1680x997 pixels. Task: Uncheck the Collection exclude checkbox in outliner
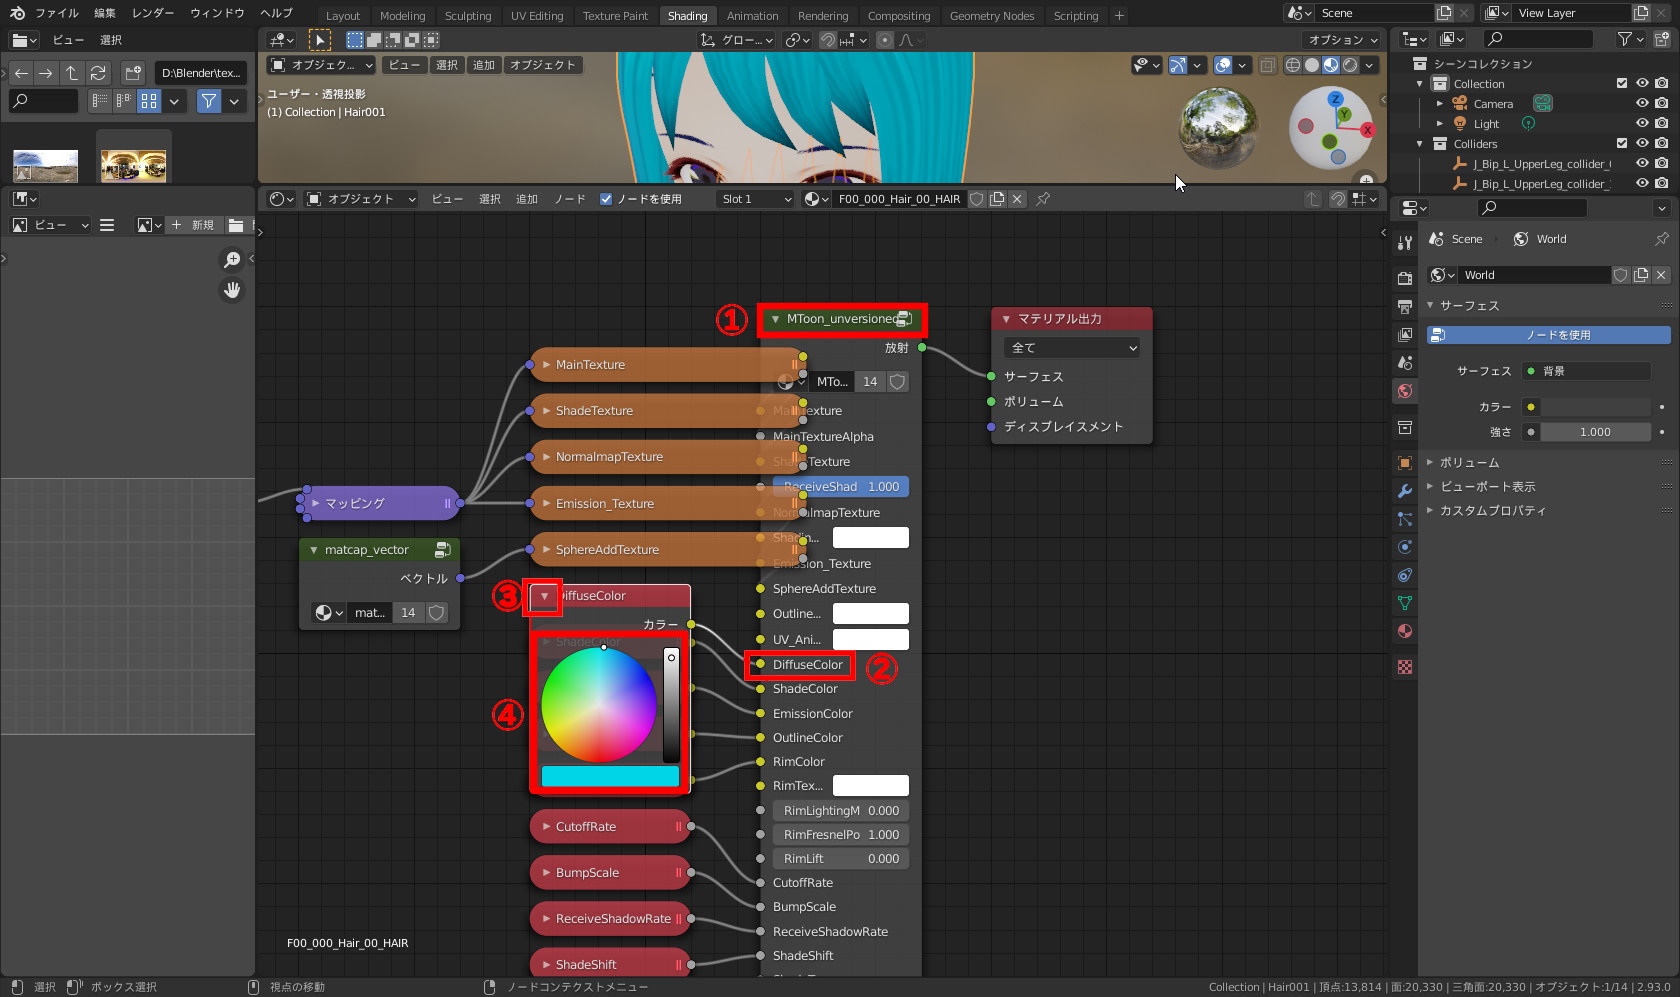[x=1622, y=84]
